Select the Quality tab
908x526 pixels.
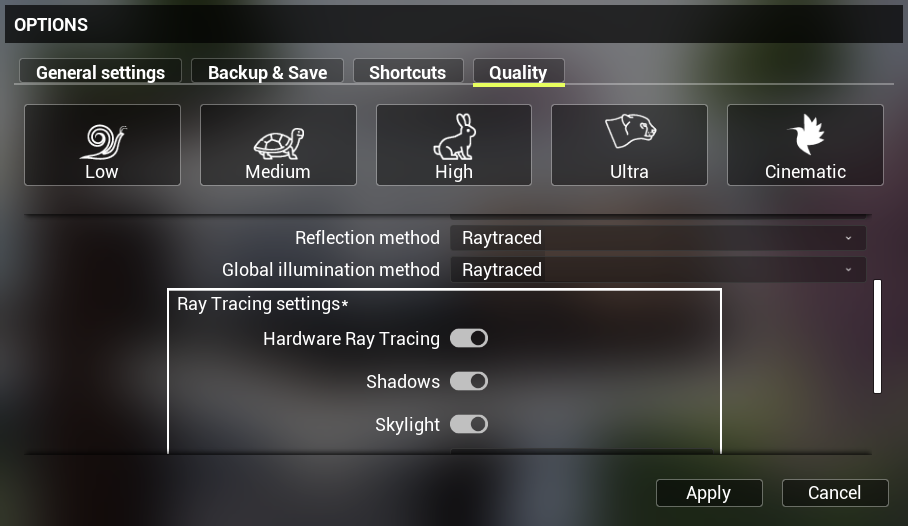point(518,72)
